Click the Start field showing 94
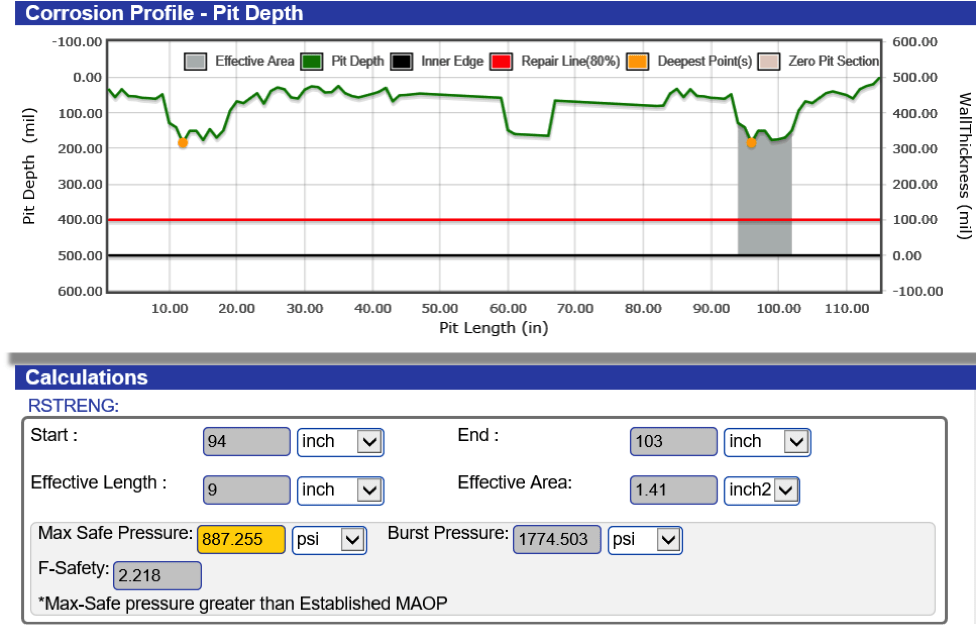 pyautogui.click(x=247, y=442)
